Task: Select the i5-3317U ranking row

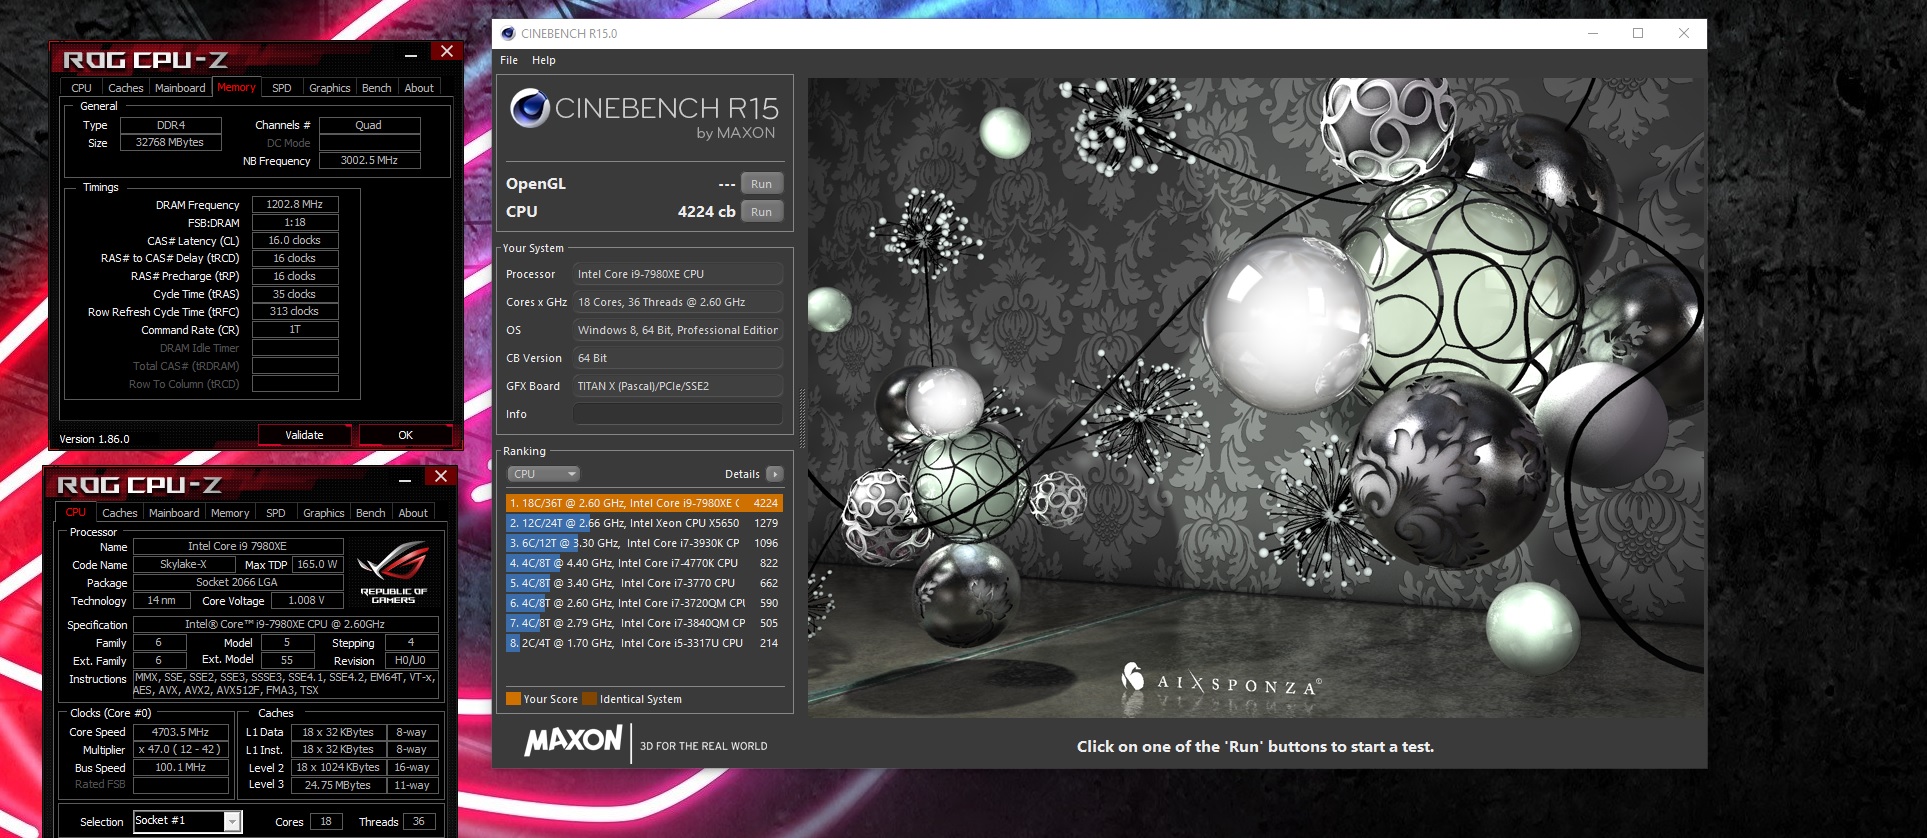Action: pyautogui.click(x=644, y=643)
